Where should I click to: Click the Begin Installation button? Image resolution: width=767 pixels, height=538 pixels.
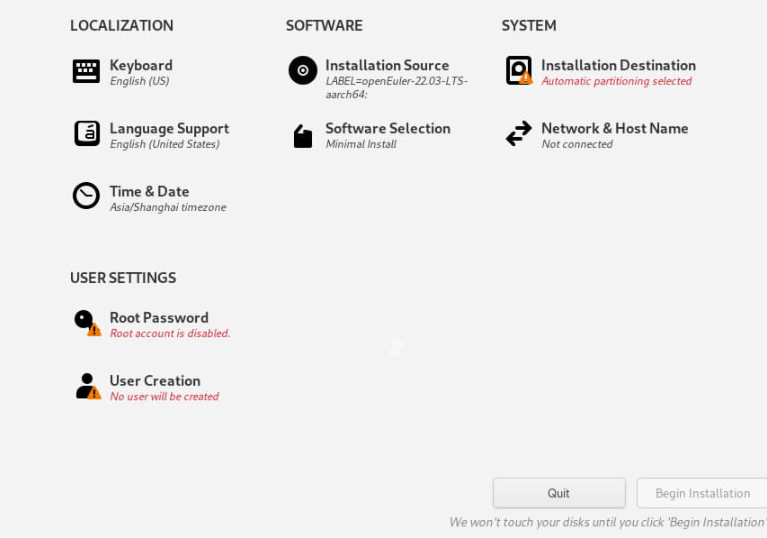(702, 493)
